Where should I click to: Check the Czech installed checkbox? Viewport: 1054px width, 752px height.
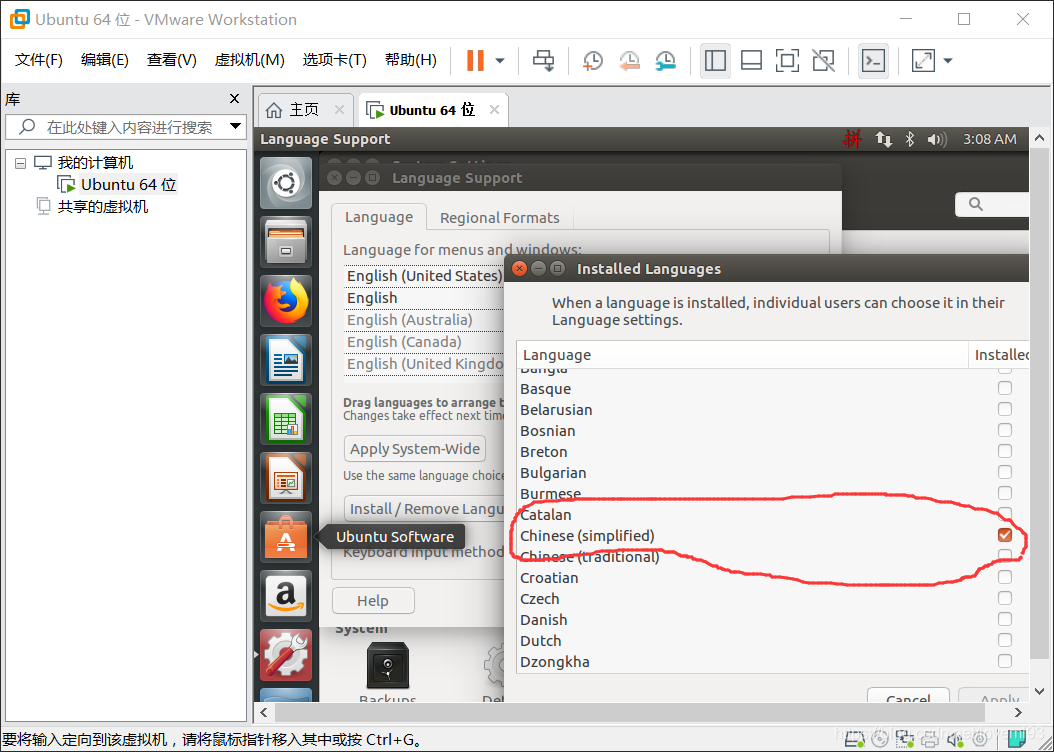[1005, 597]
